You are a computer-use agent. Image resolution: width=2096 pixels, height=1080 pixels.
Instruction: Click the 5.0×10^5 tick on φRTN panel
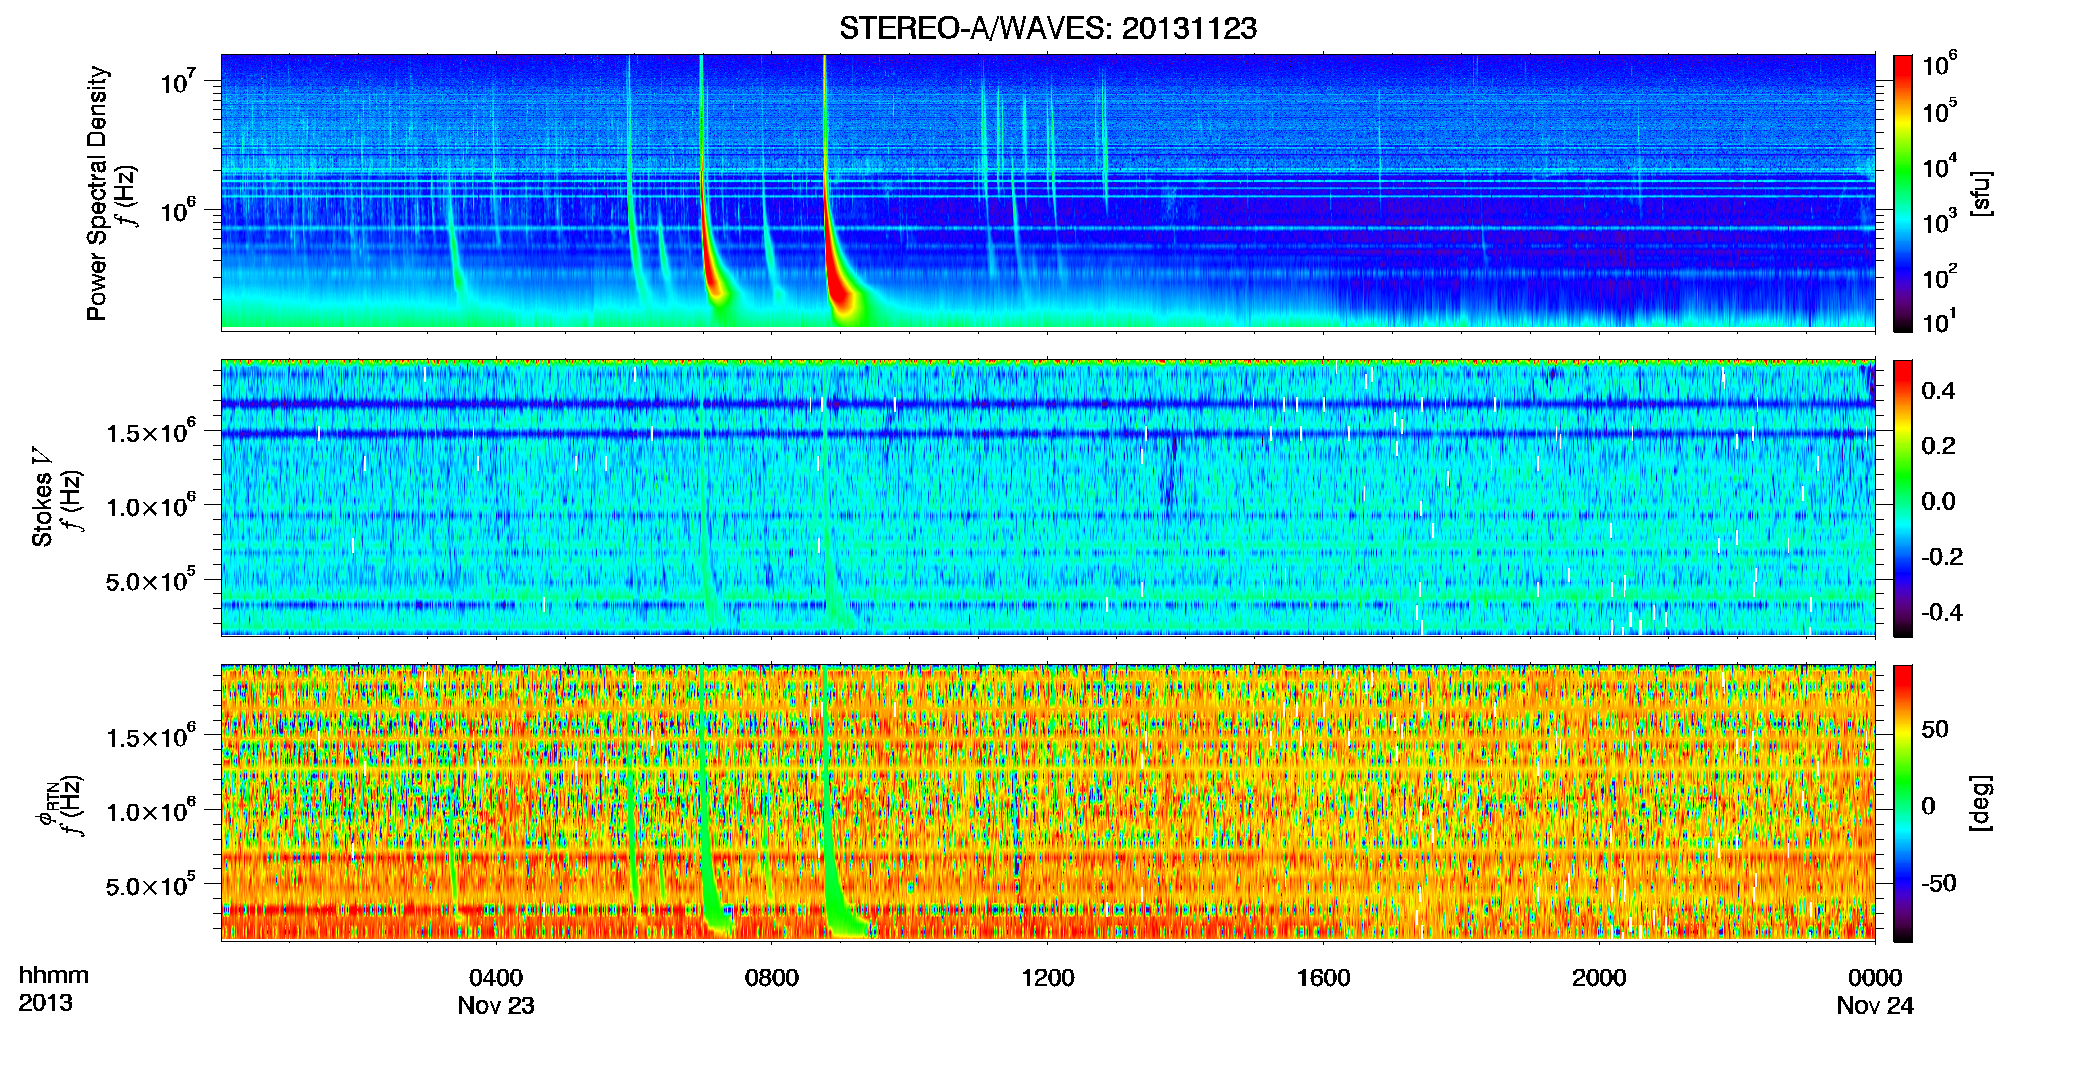[x=151, y=885]
